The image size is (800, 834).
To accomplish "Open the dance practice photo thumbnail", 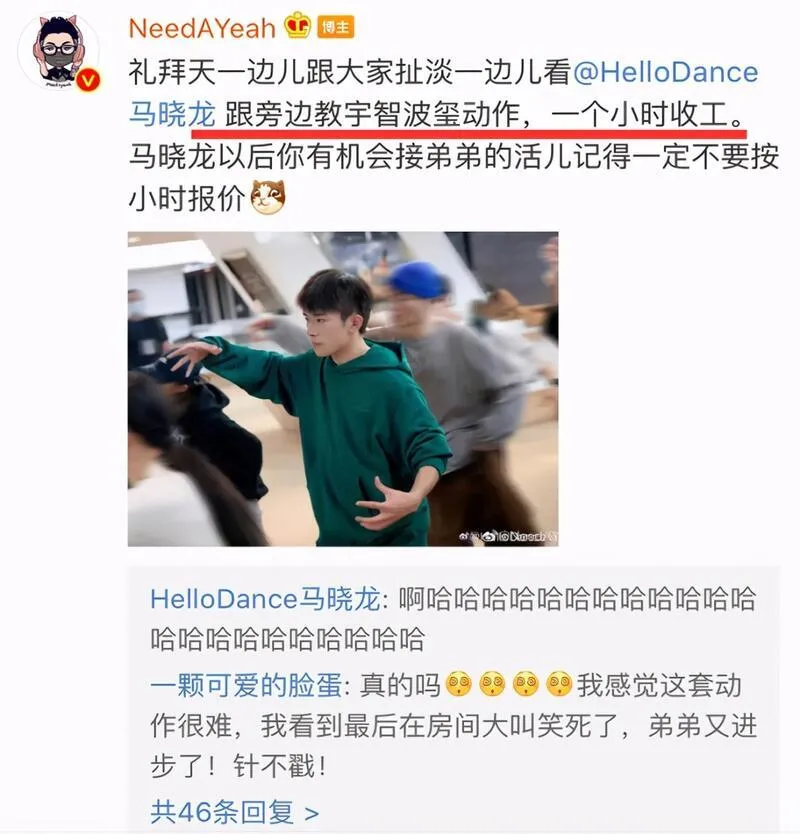I will 343,389.
